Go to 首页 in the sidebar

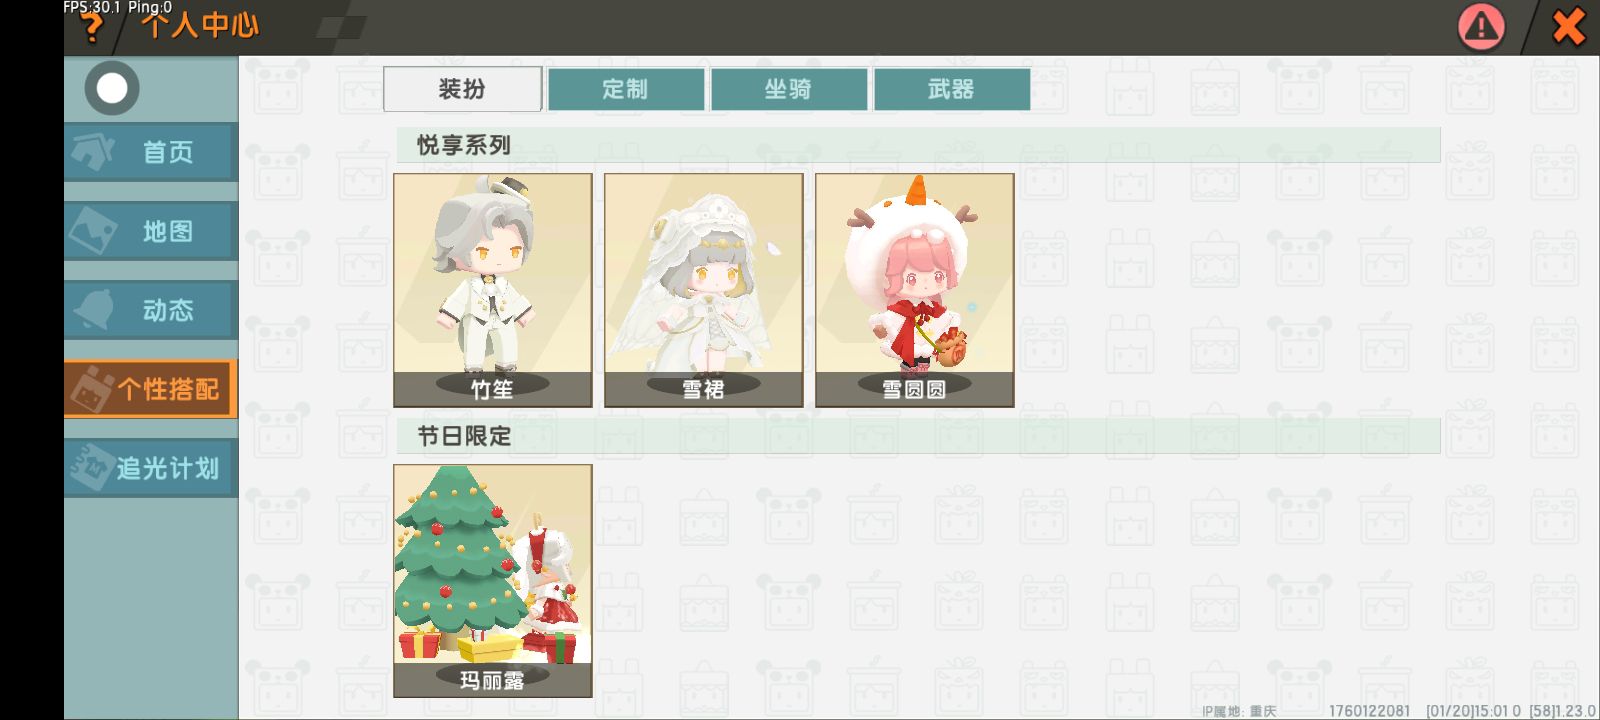(151, 152)
